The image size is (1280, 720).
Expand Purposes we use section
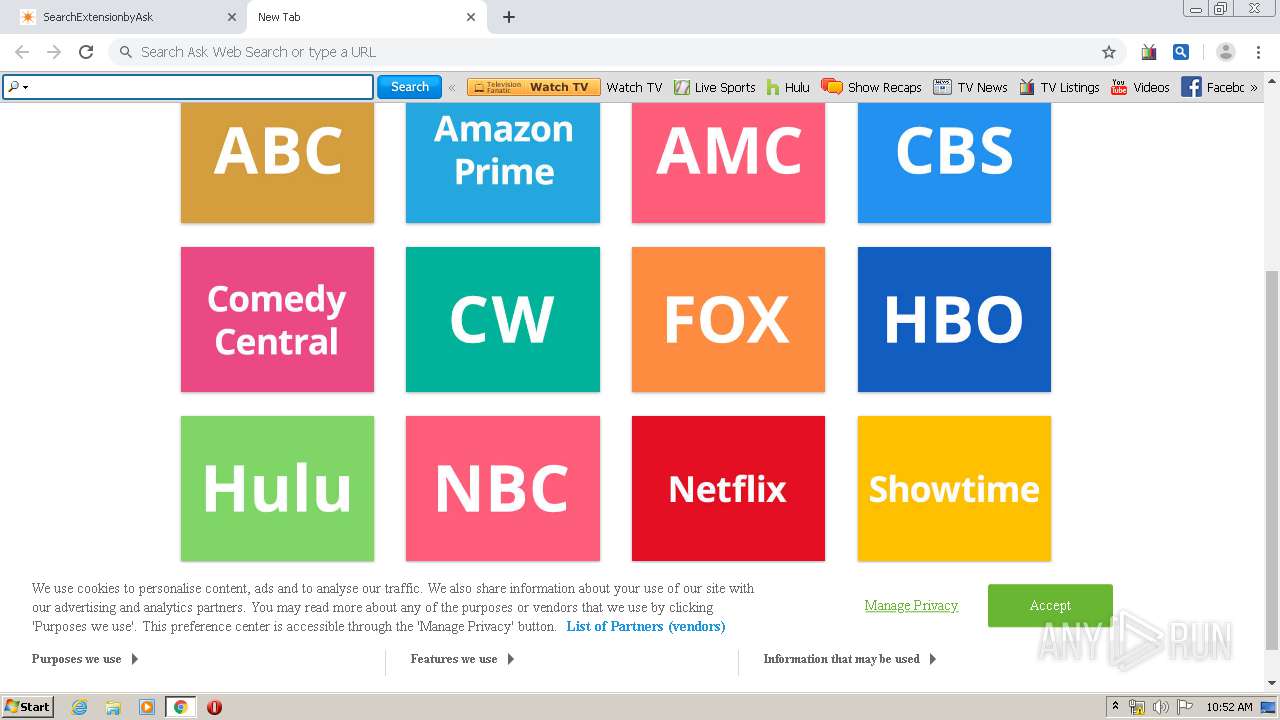pos(85,659)
